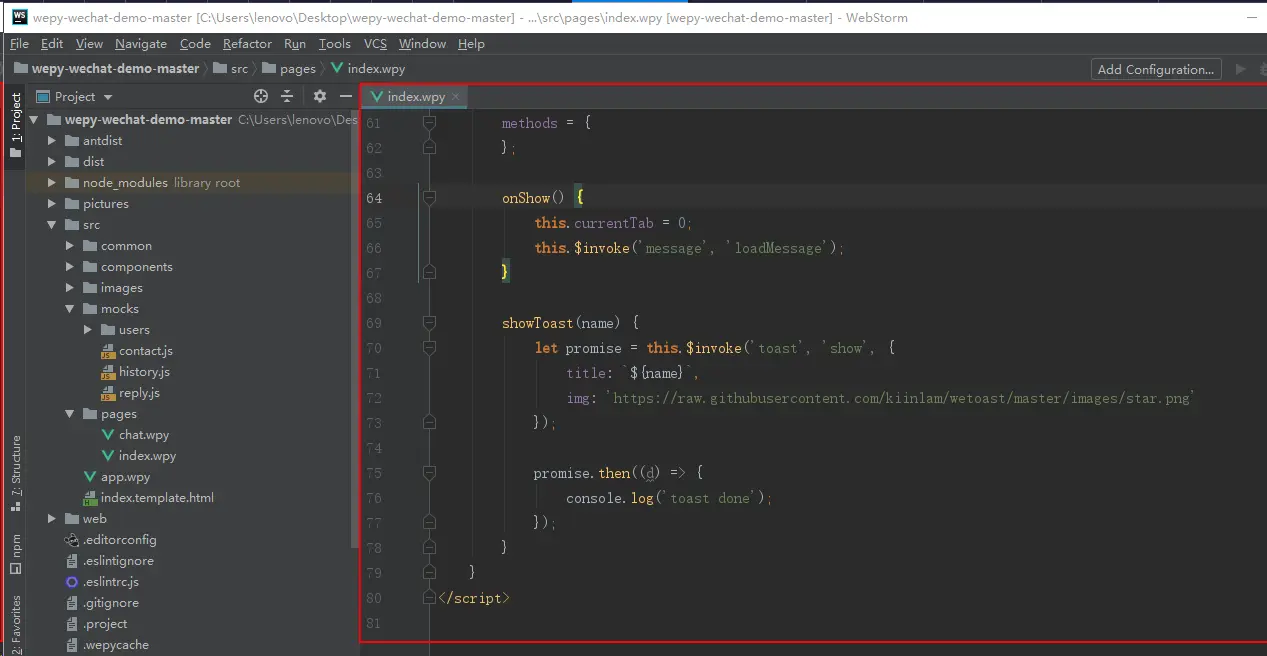Fold the showToast method at line 69
The height and width of the screenshot is (656, 1267).
(x=429, y=323)
